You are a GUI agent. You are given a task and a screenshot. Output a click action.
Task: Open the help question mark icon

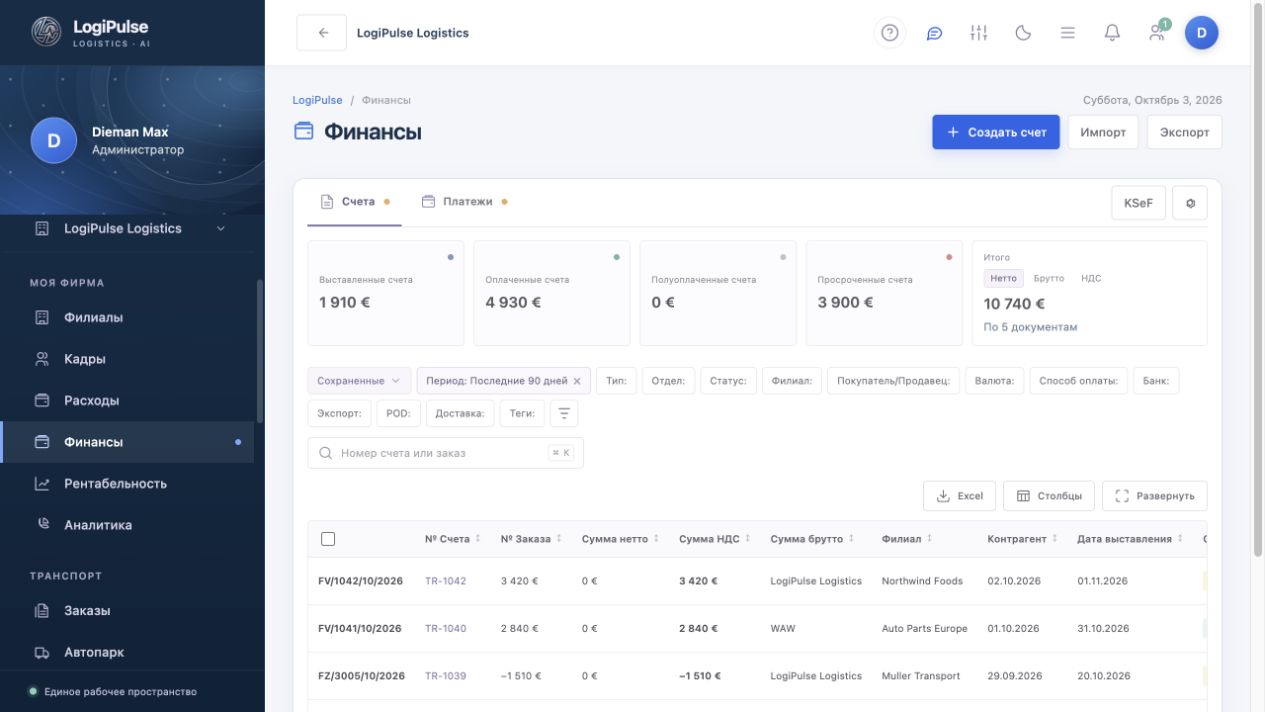click(889, 33)
